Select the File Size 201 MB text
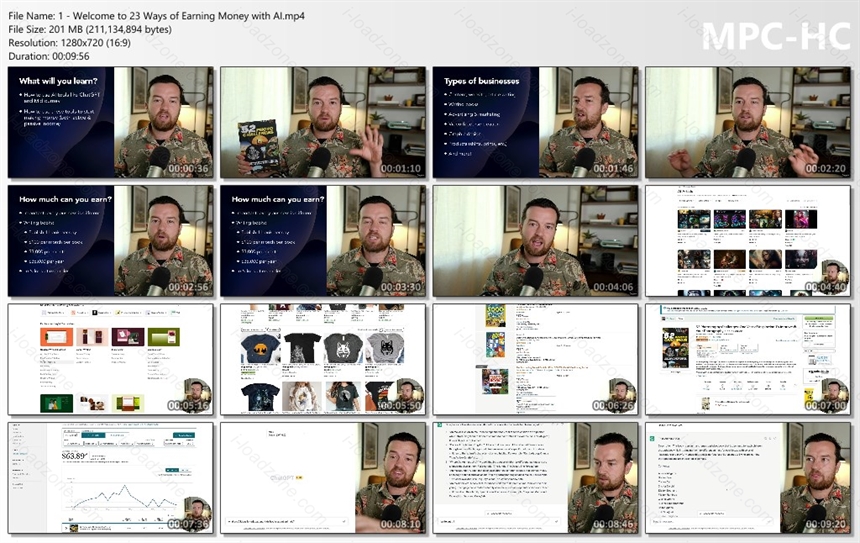Viewport: 860px width, 543px height. [90, 30]
